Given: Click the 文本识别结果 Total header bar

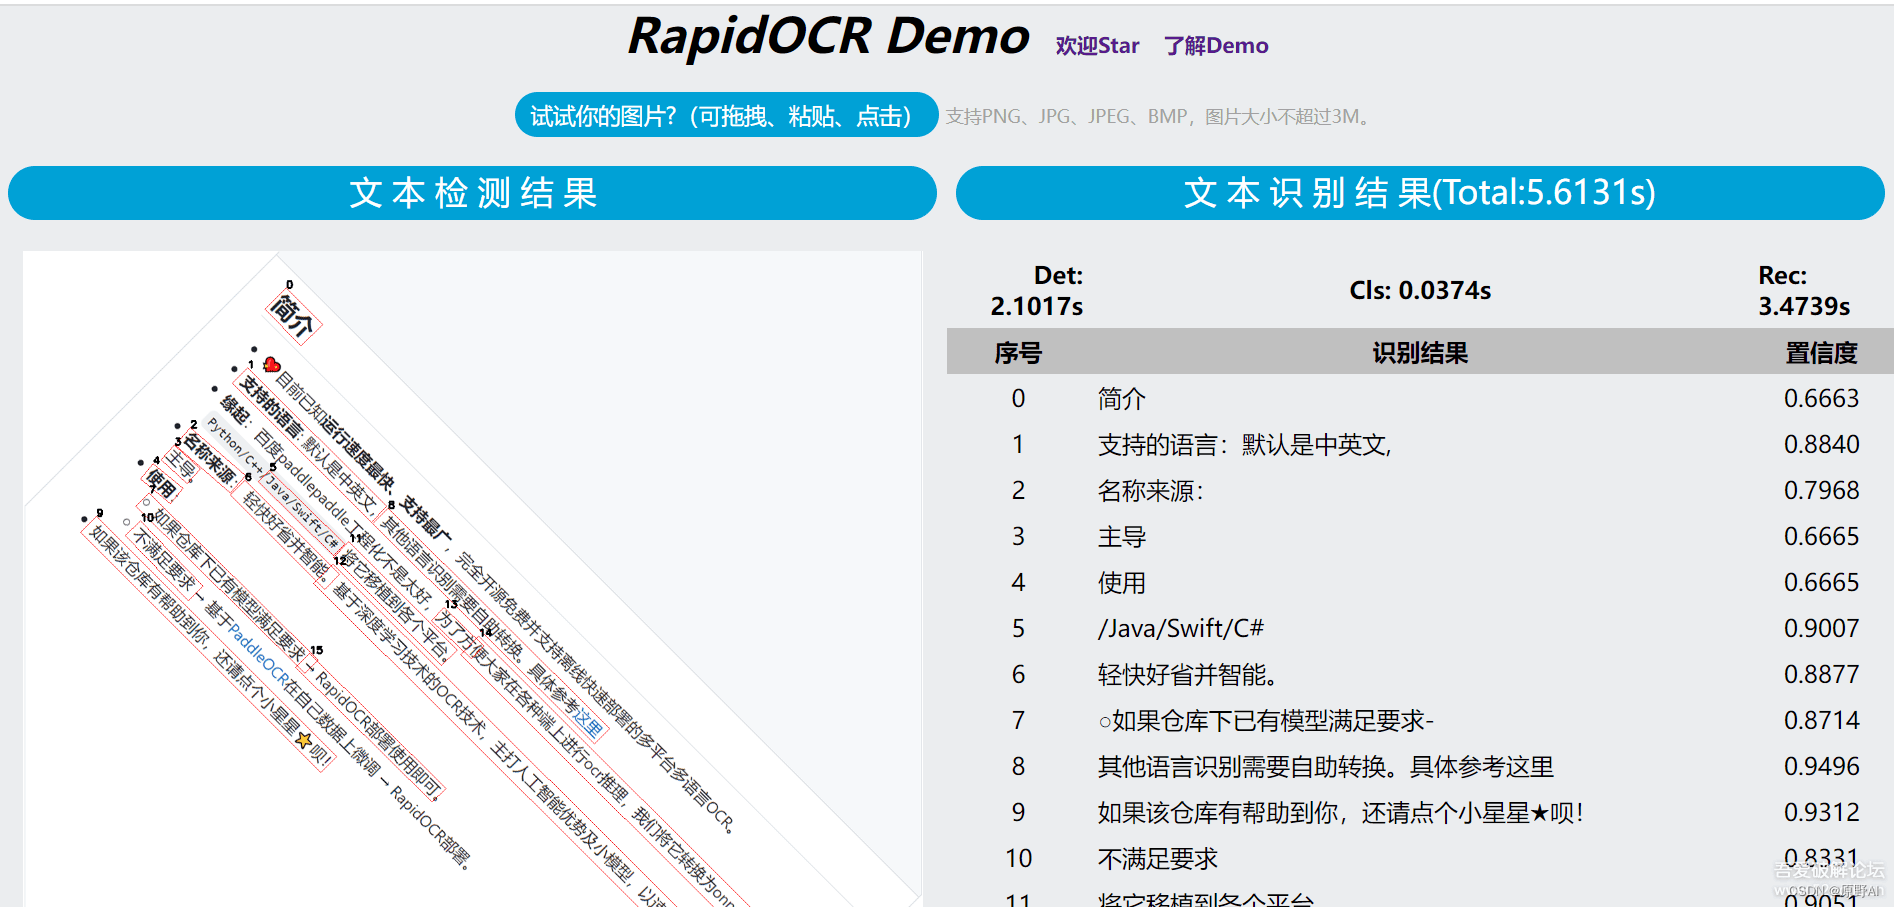Looking at the screenshot, I should click(x=1420, y=193).
